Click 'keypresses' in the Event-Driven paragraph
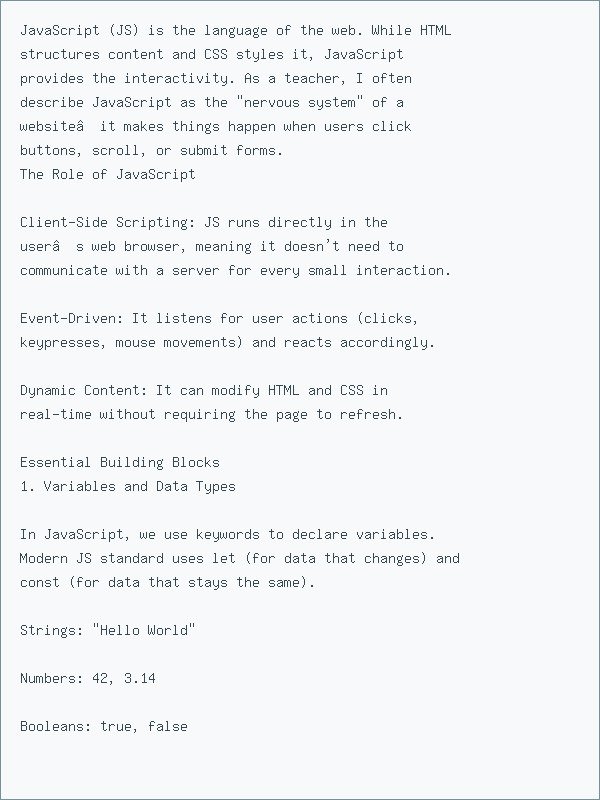The height and width of the screenshot is (800, 600). pyautogui.click(x=60, y=342)
